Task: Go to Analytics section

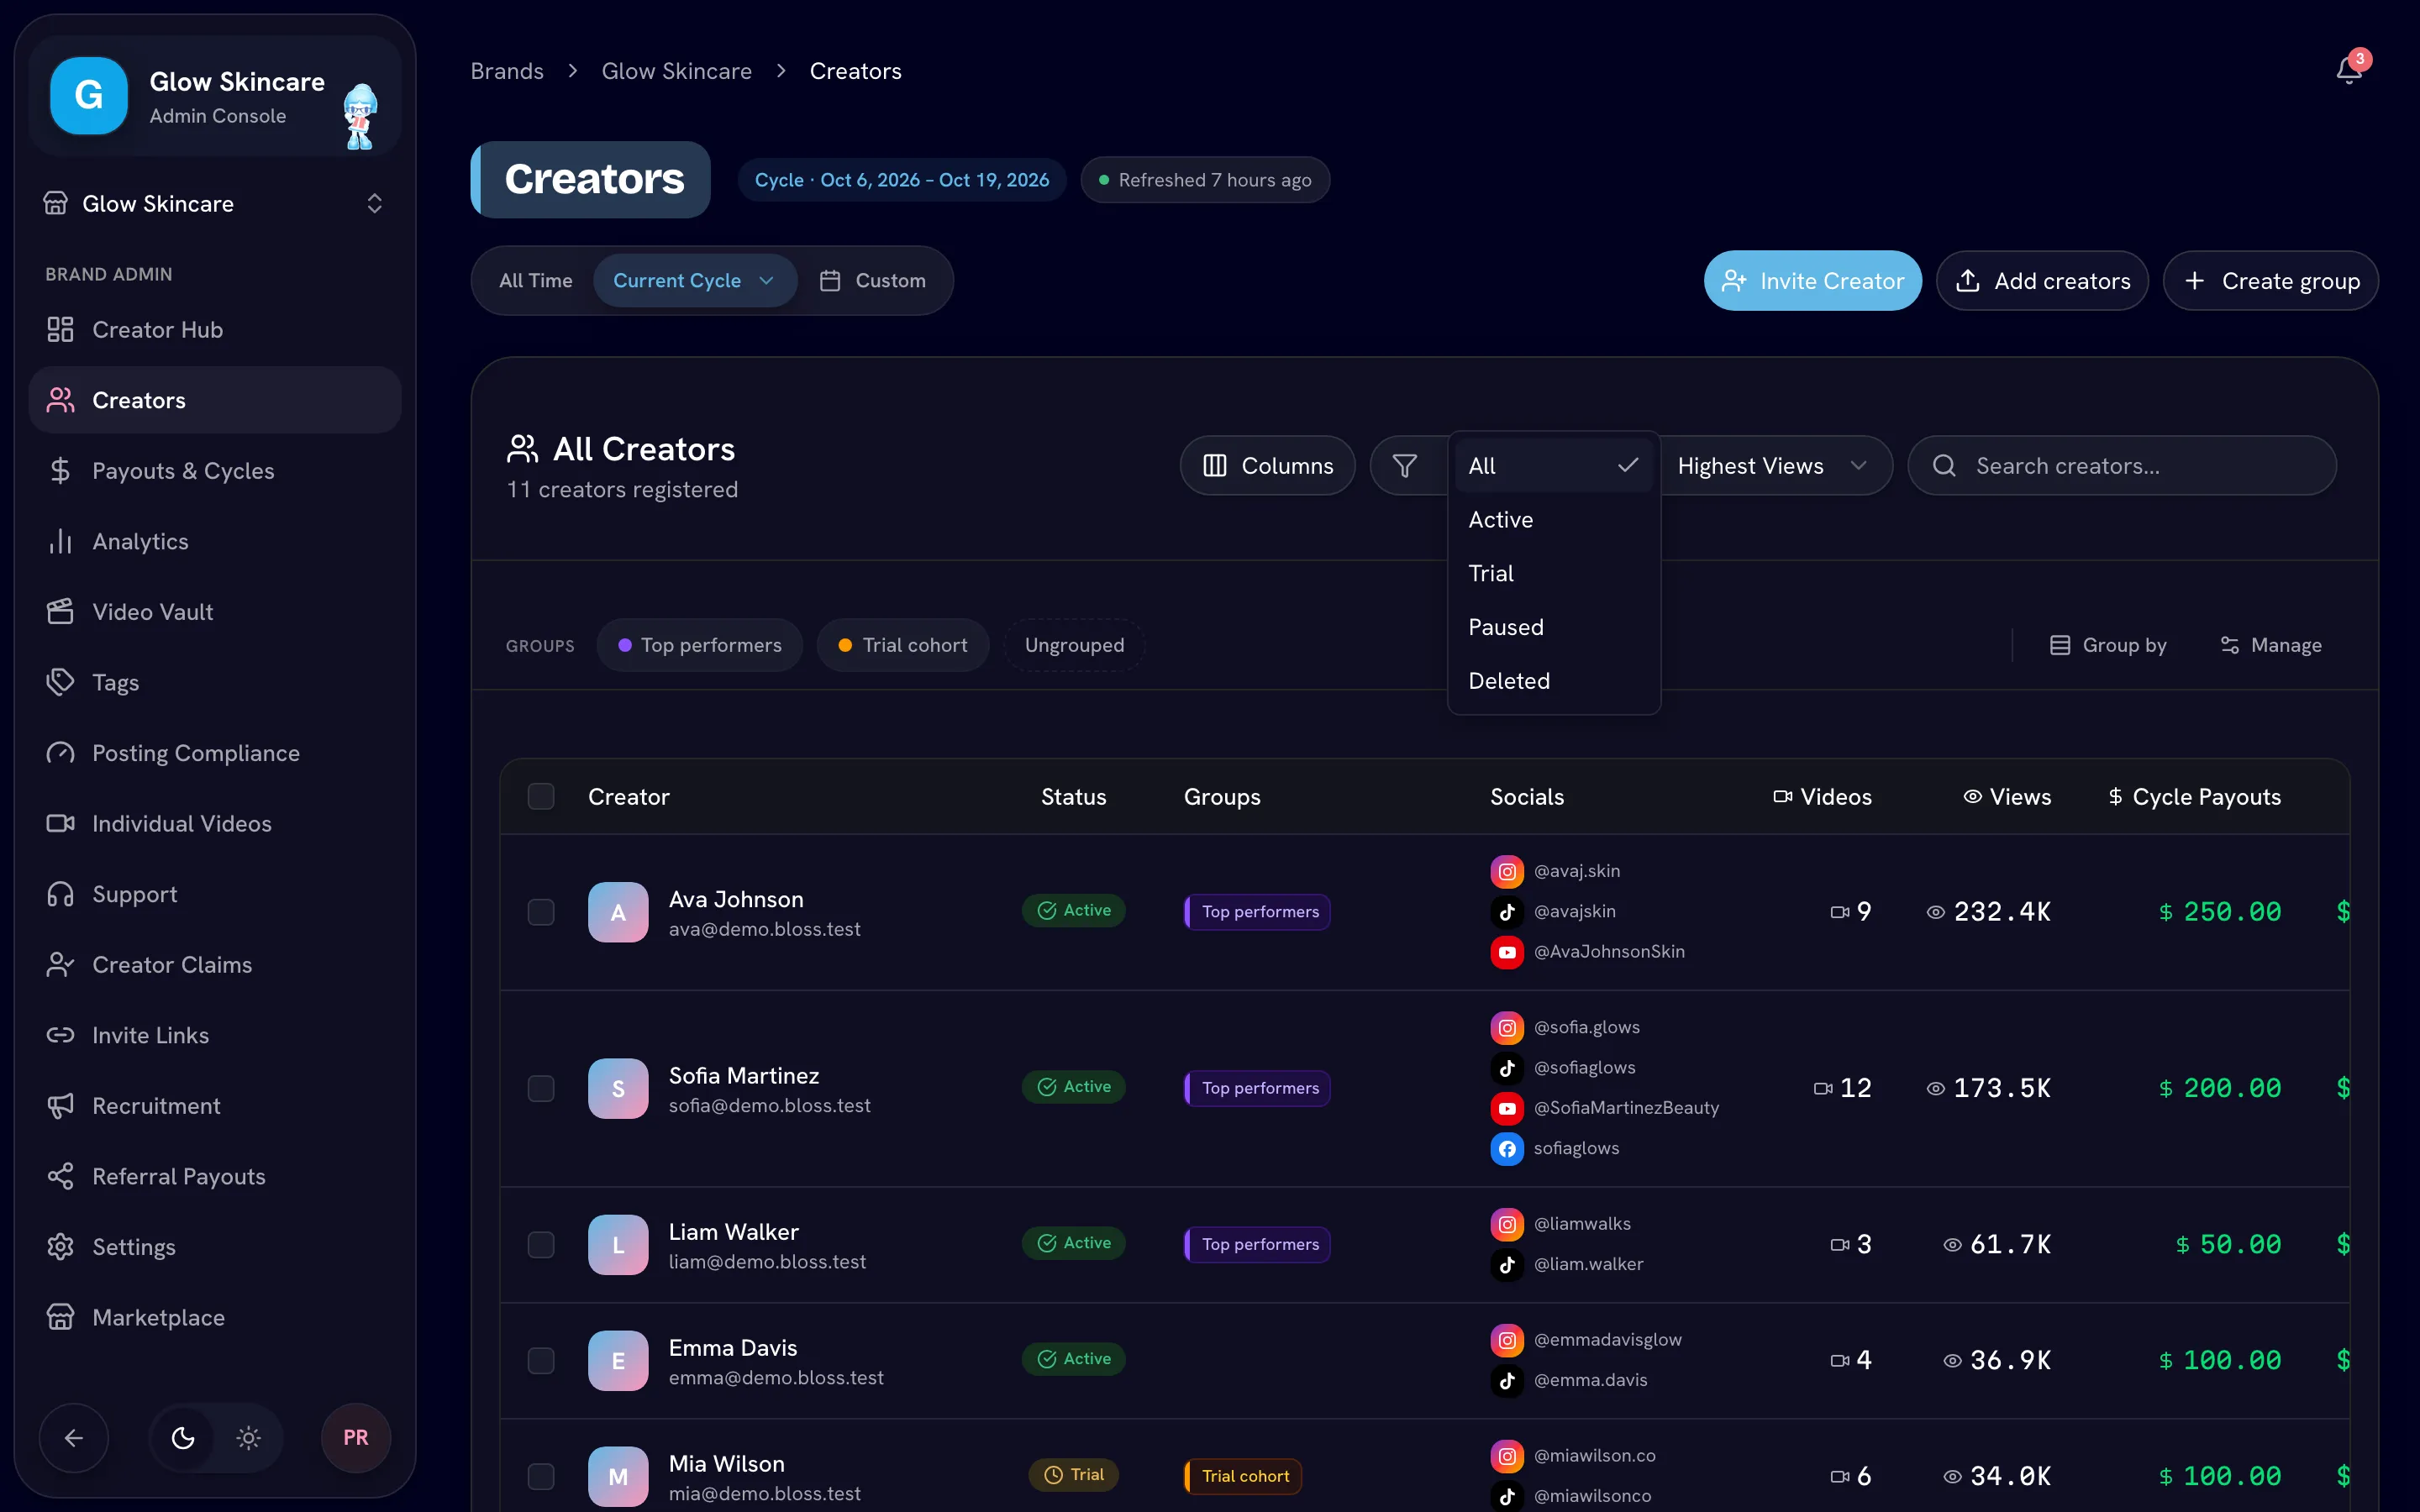Action: click(x=215, y=541)
